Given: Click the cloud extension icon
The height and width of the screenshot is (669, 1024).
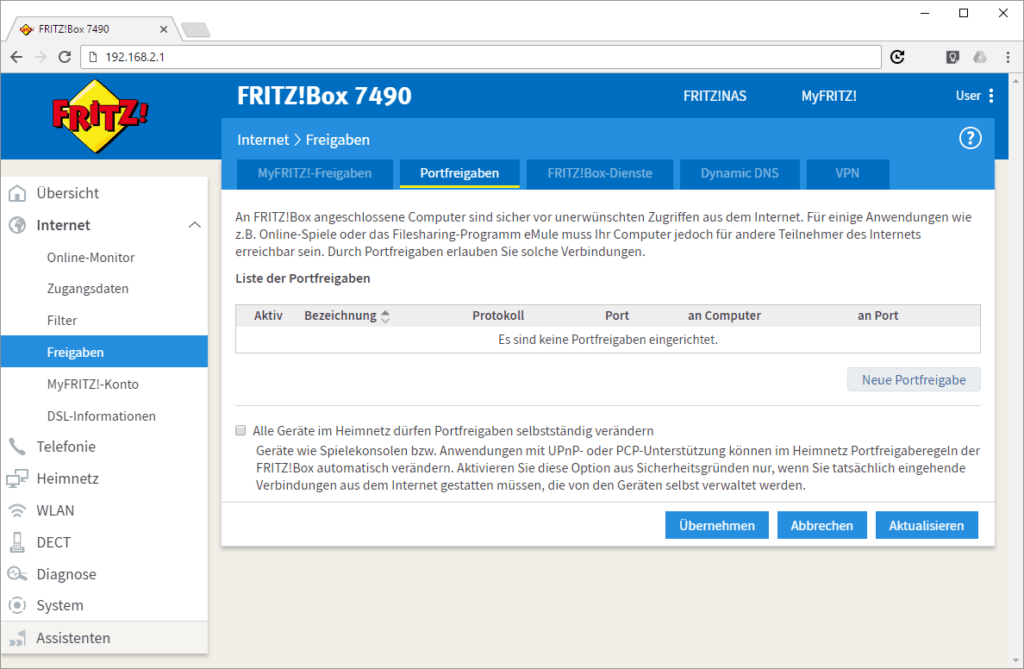Looking at the screenshot, I should tap(980, 57).
